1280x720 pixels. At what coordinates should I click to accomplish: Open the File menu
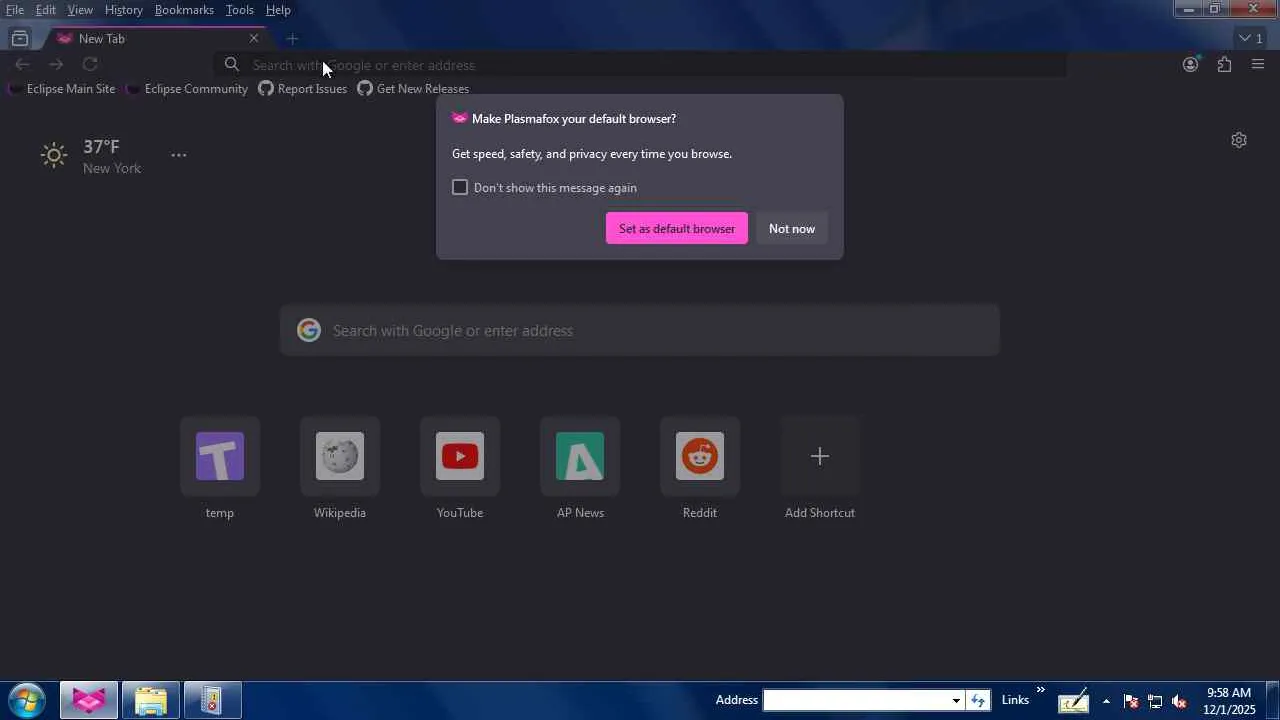point(15,10)
